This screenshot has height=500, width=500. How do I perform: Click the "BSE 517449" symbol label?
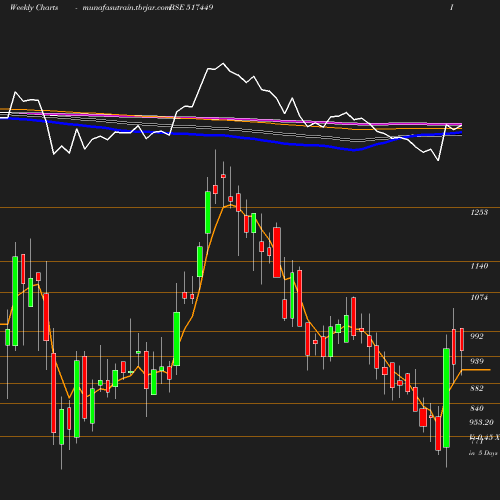(x=191, y=8)
